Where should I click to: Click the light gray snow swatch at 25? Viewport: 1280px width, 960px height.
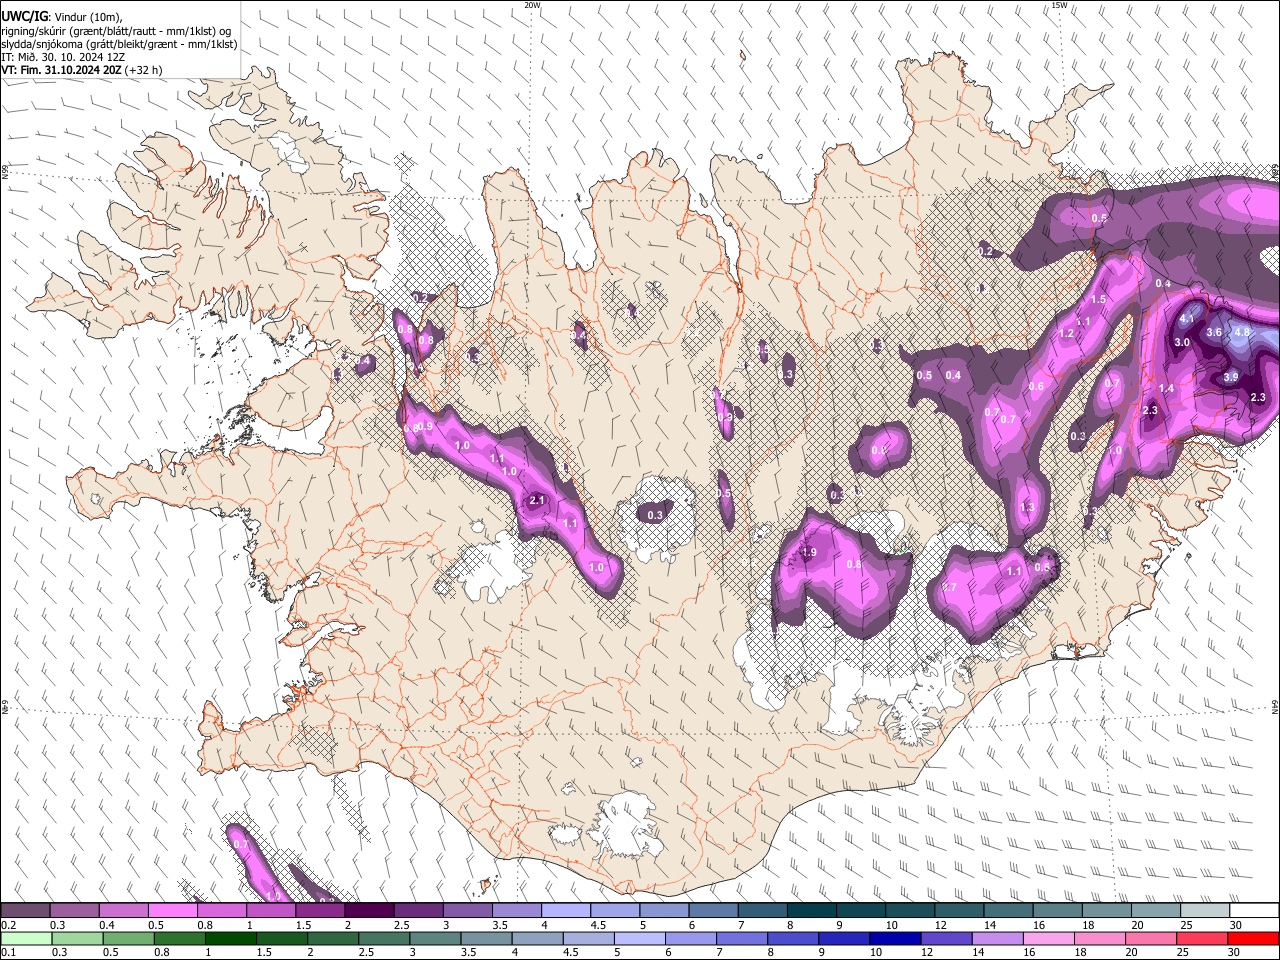click(1205, 911)
